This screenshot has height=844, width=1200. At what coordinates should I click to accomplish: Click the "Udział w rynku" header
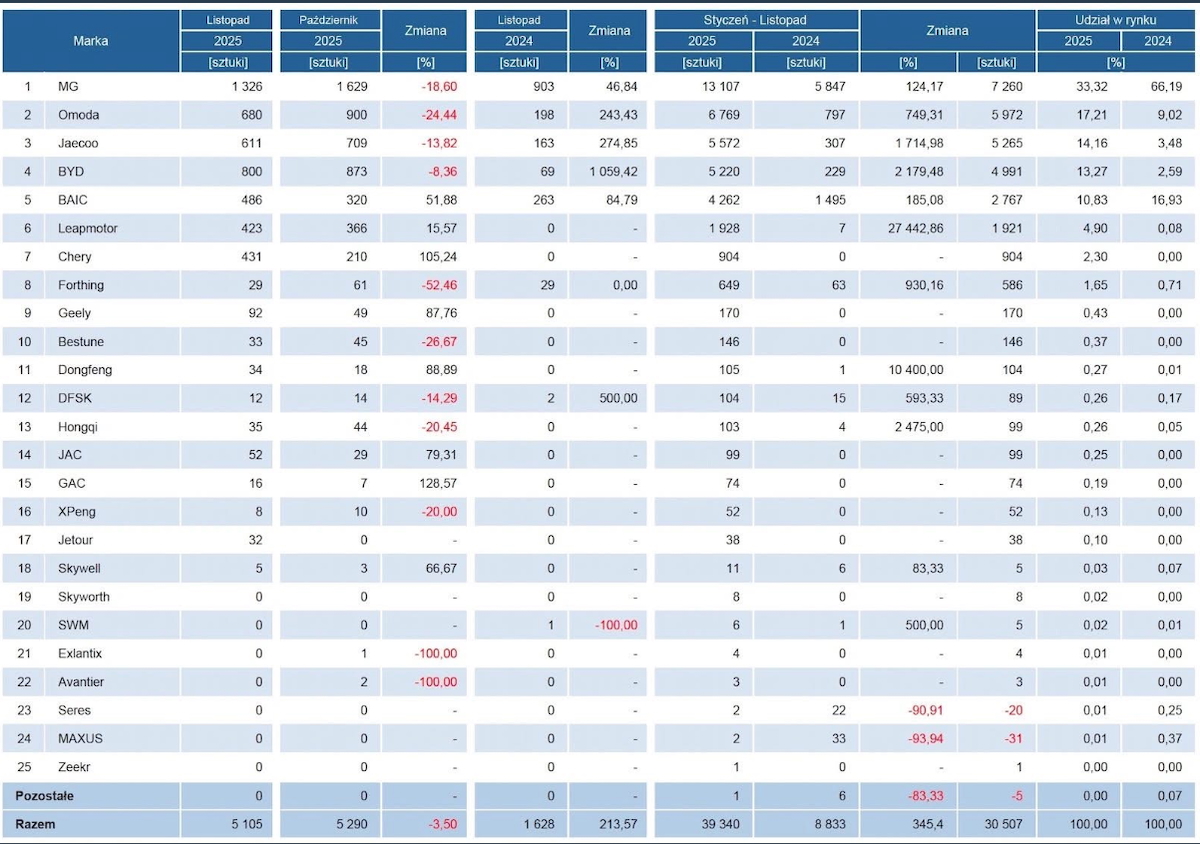click(1116, 20)
